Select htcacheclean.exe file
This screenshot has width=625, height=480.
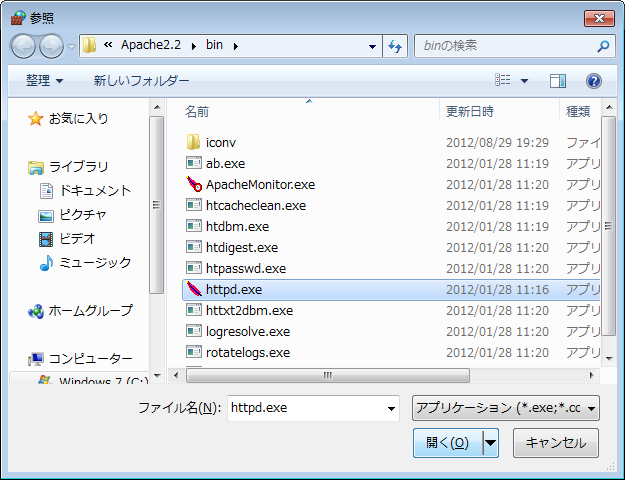[x=256, y=206]
